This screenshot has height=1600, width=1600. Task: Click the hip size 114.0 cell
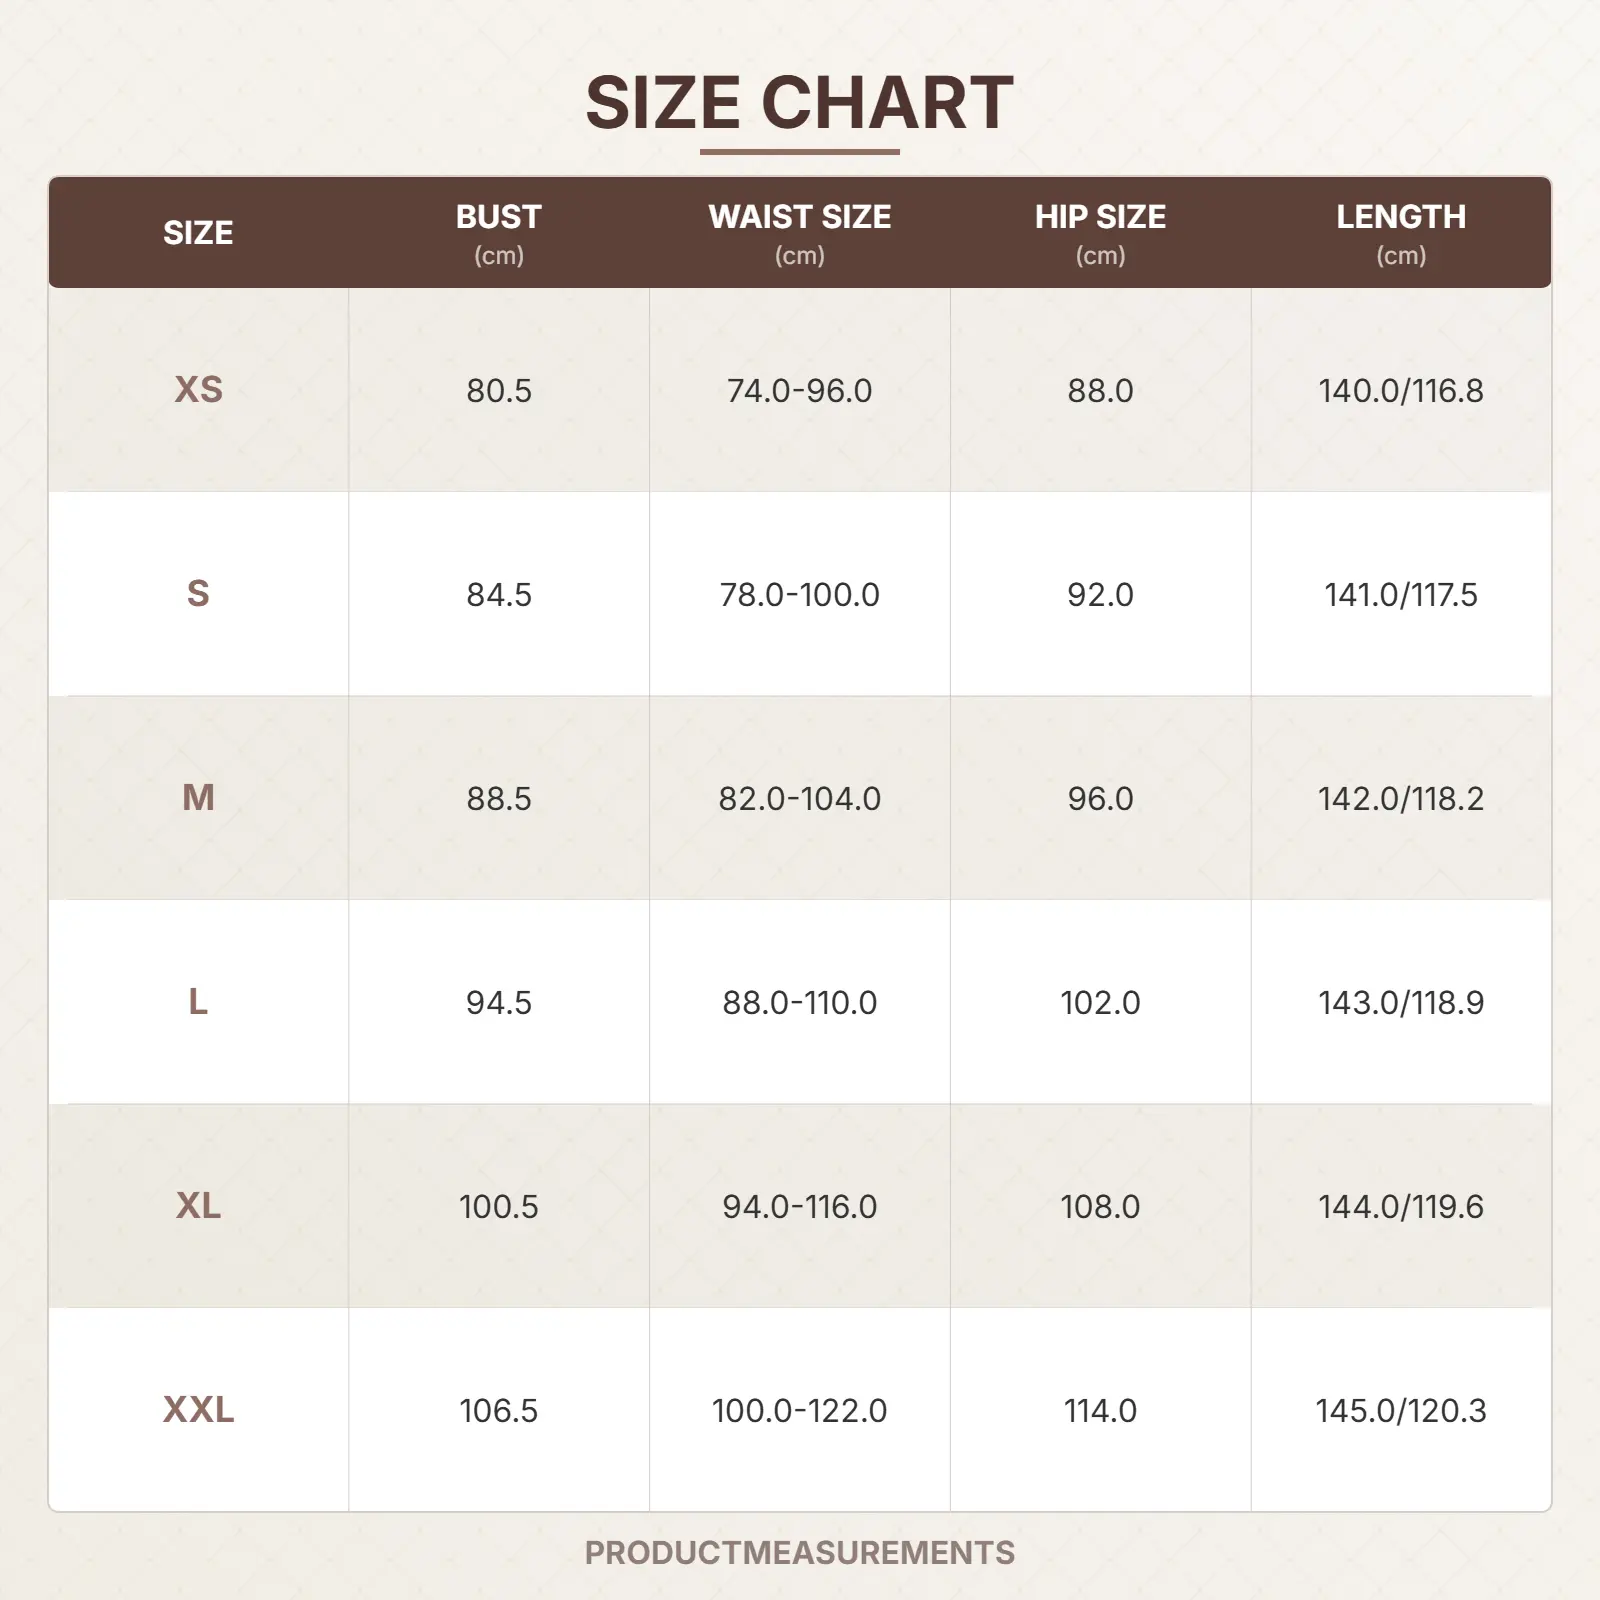(x=1100, y=1410)
